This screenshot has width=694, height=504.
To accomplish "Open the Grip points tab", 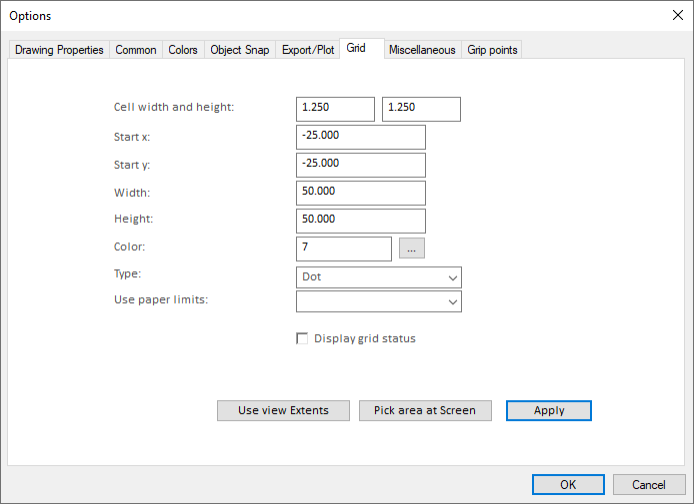I will click(x=492, y=50).
